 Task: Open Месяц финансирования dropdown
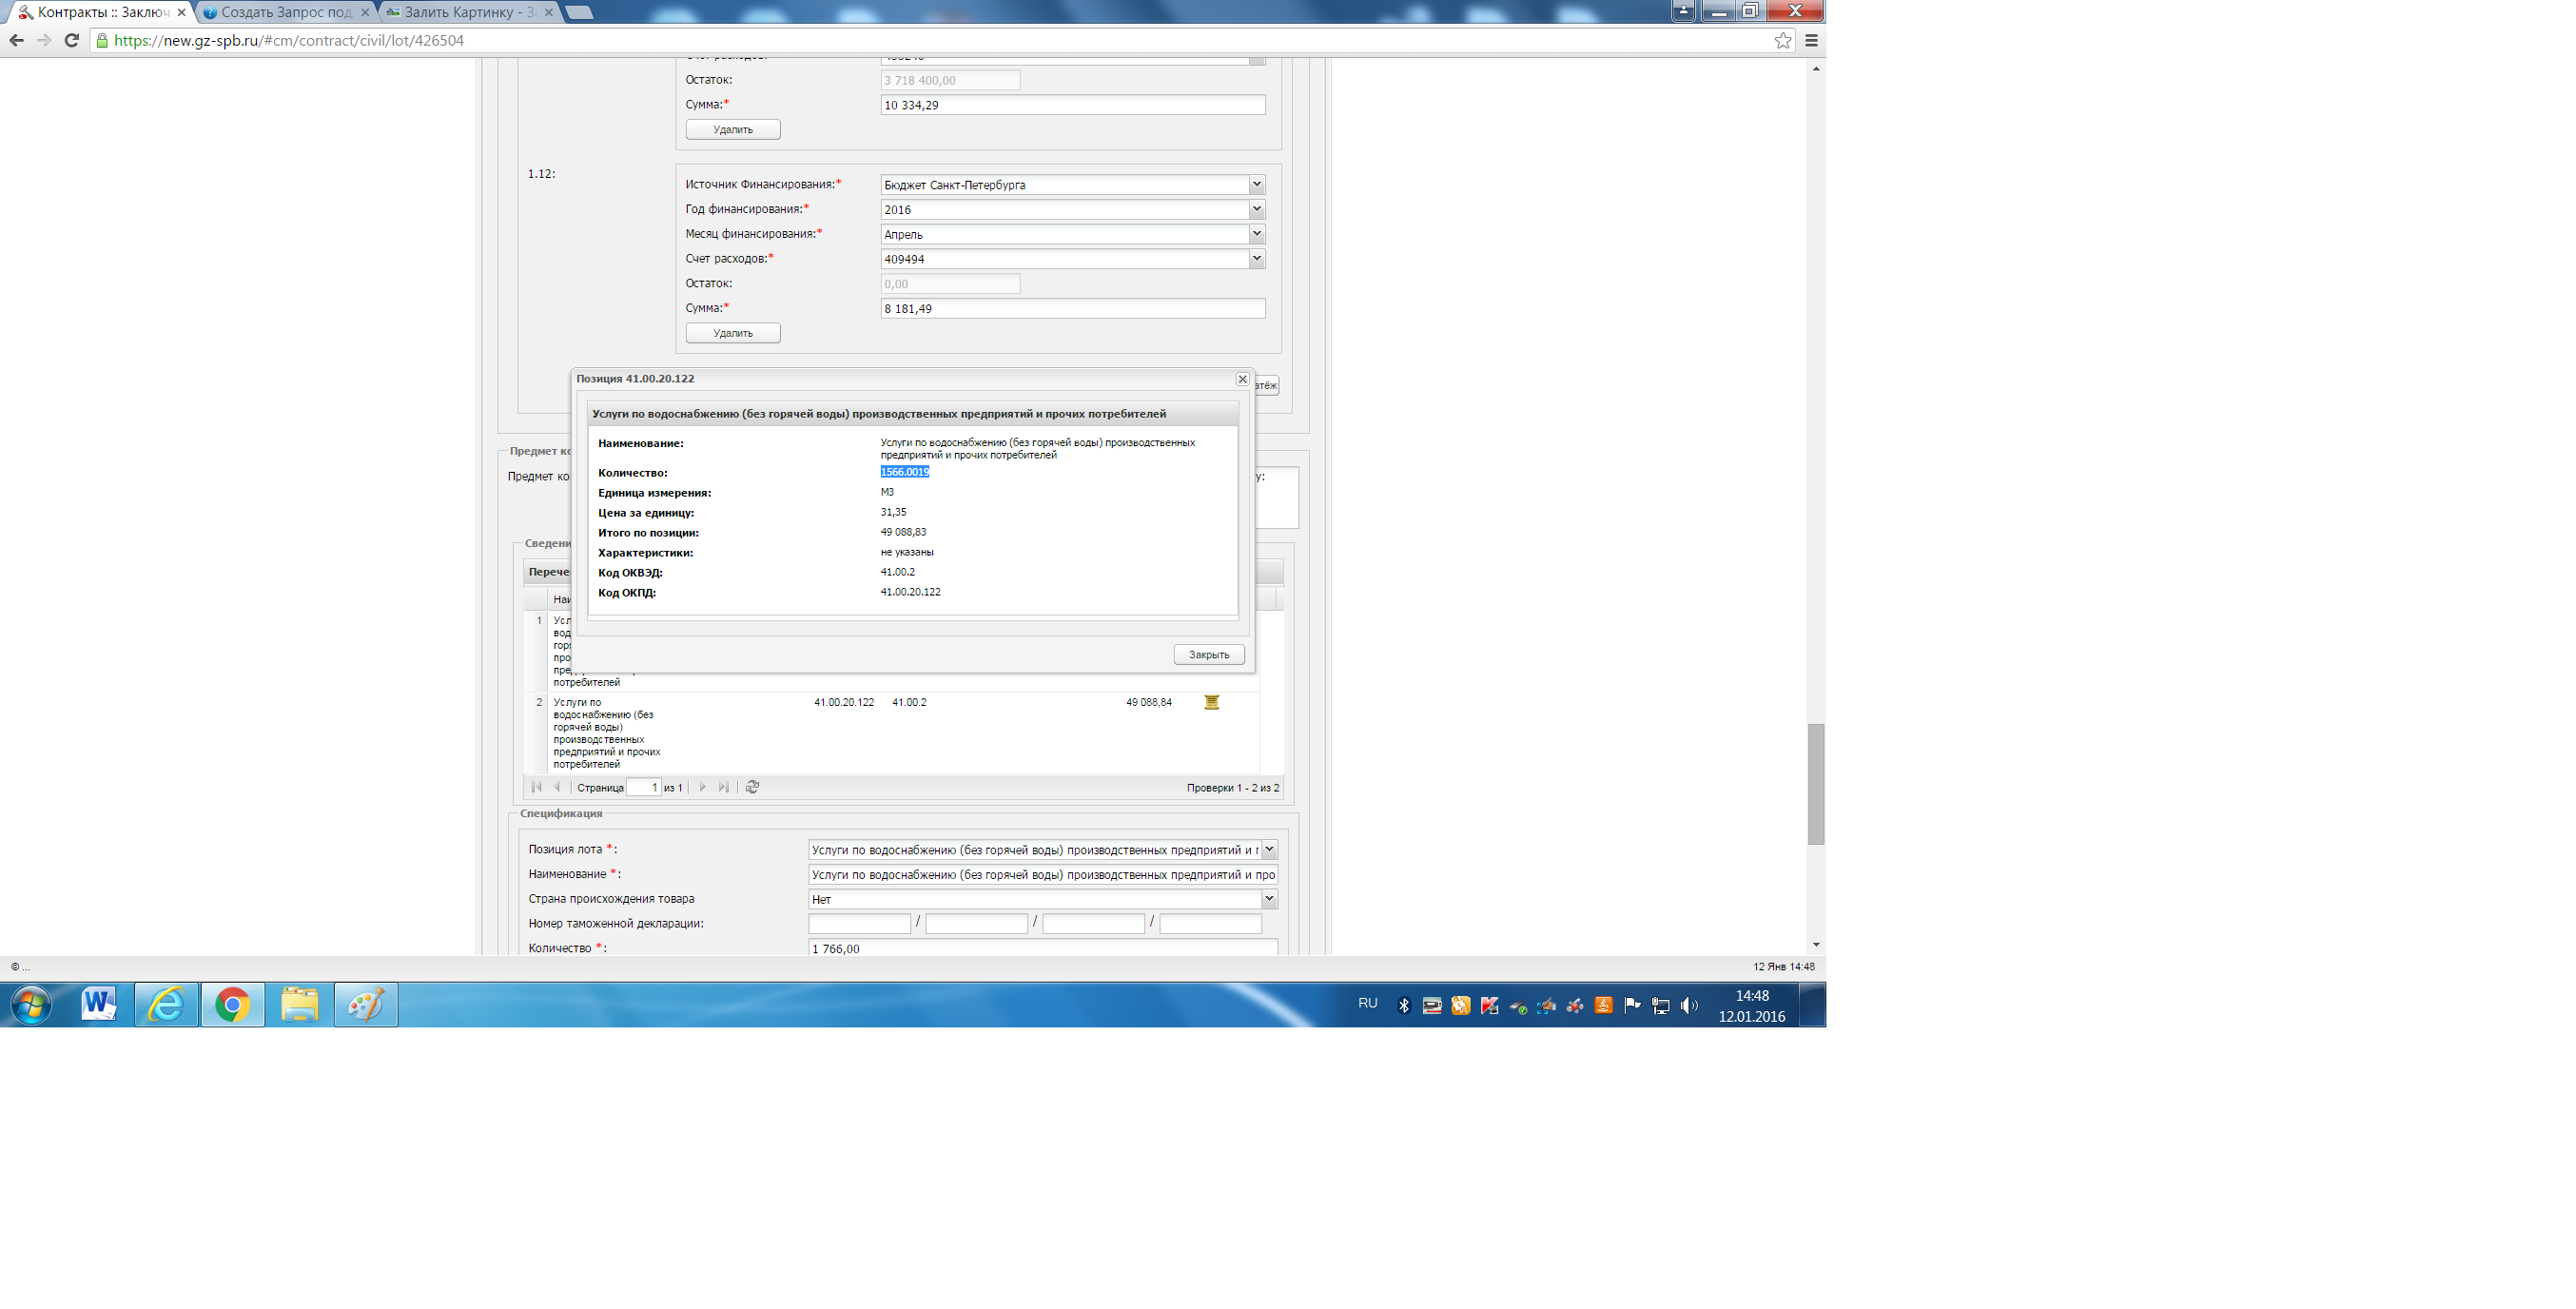pos(1257,234)
